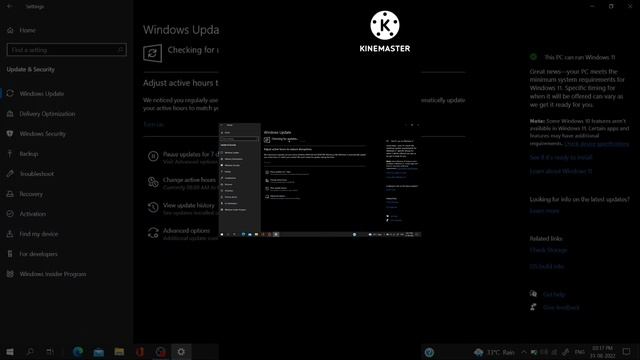Open the Activation page
The height and width of the screenshot is (360, 640).
33,214
